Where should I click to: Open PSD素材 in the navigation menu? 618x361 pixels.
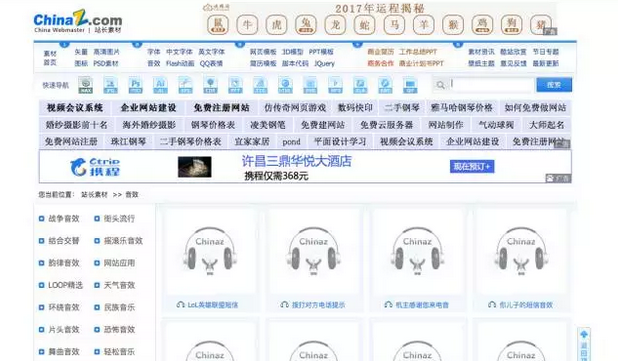click(x=106, y=63)
